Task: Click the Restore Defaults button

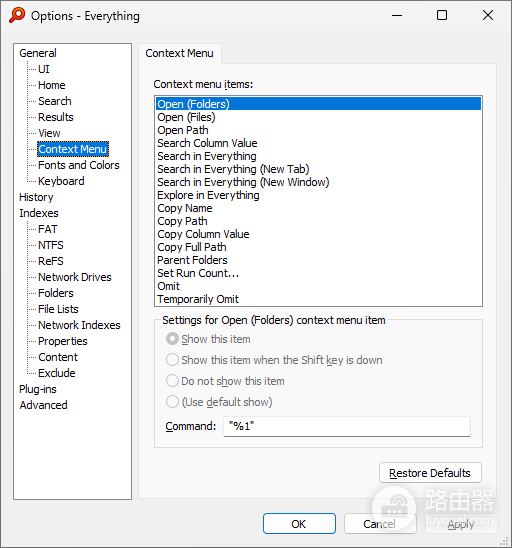Action: click(430, 473)
